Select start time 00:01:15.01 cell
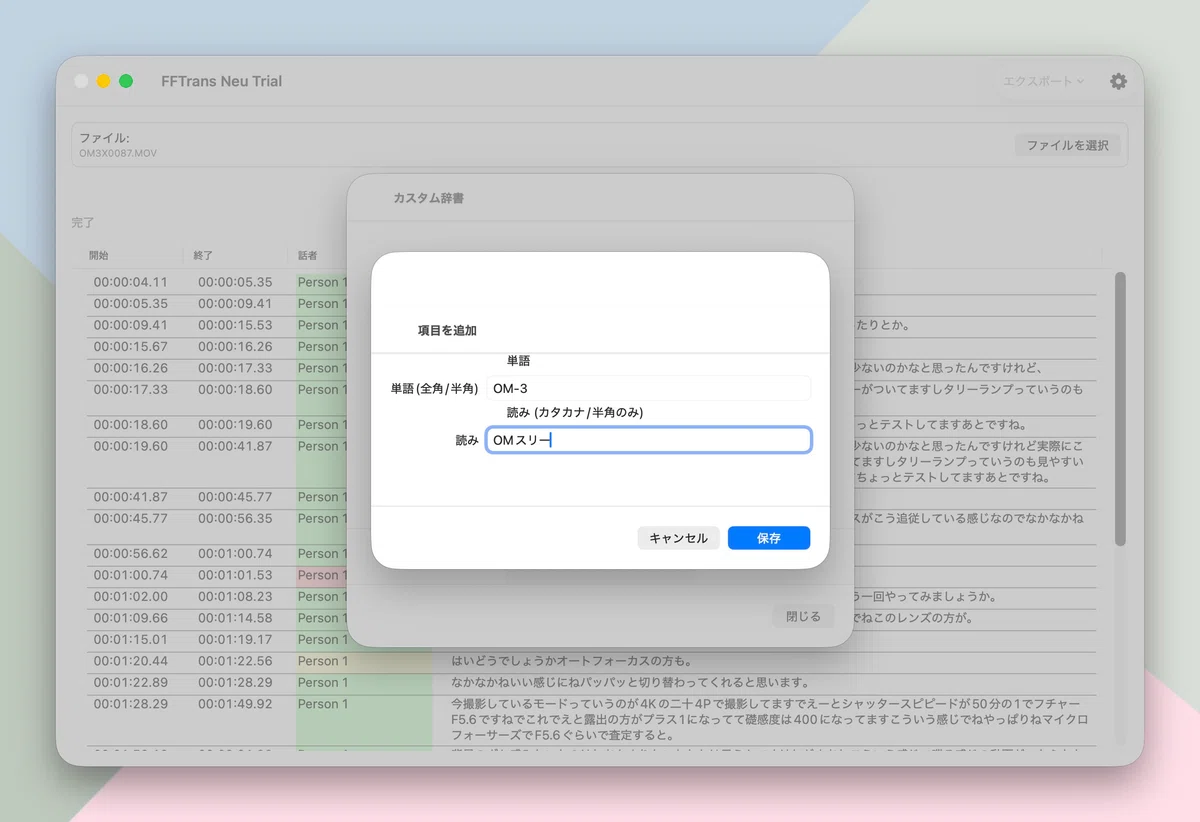The width and height of the screenshot is (1200, 822). [131, 640]
